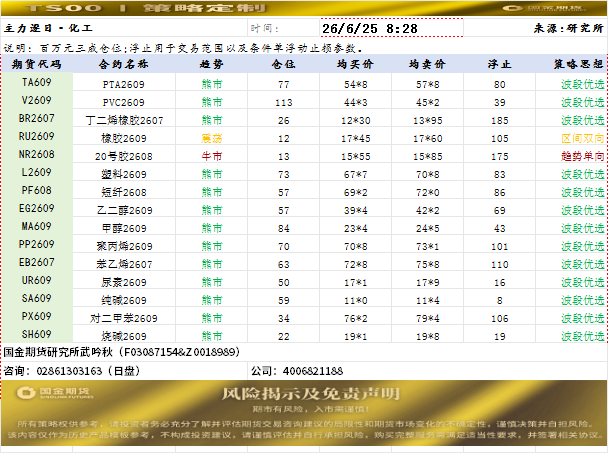
Task: Click the 浮止 column header
Action: tap(499, 64)
